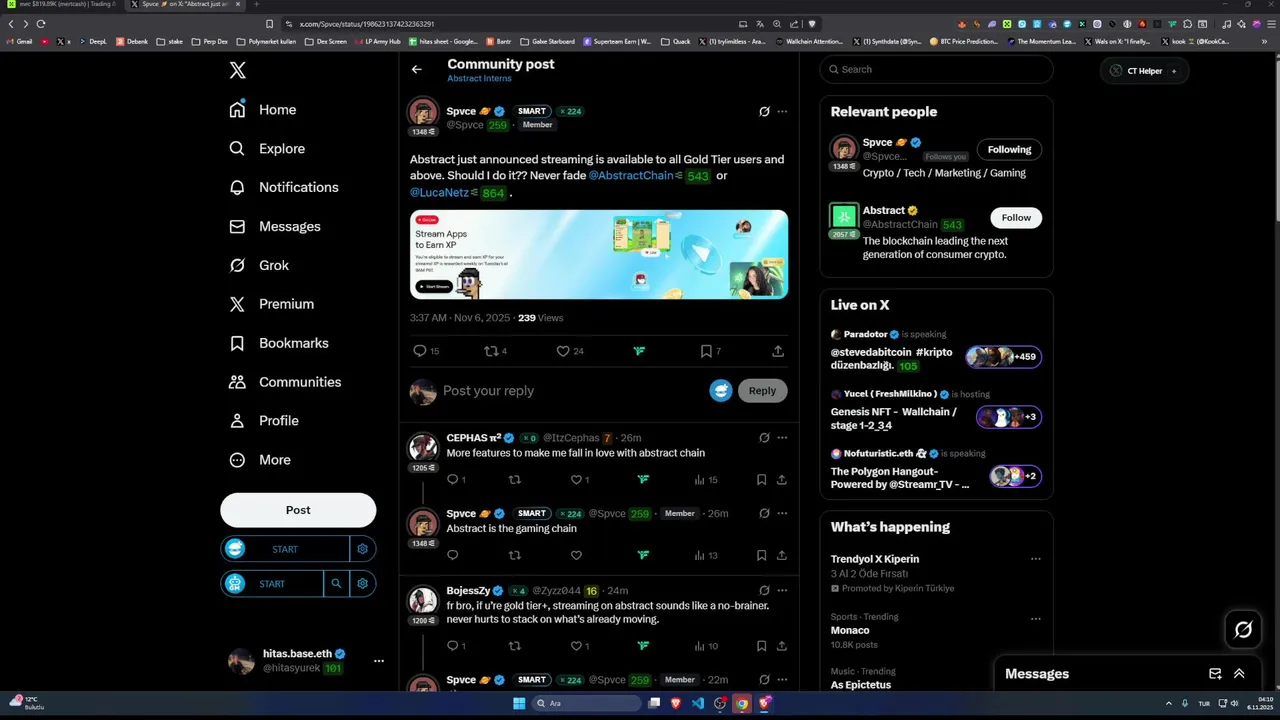The image size is (1280, 720).
Task: Open Chrome from the taskbar
Action: pyautogui.click(x=742, y=703)
